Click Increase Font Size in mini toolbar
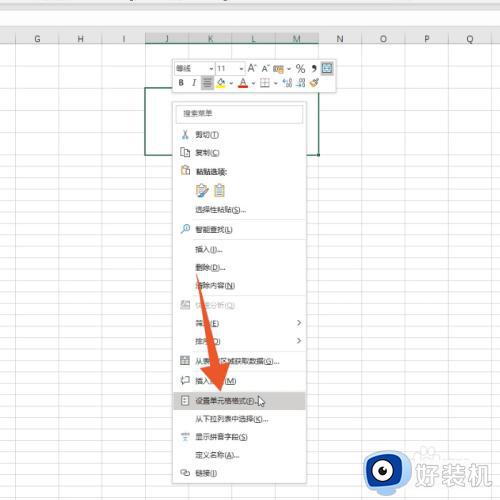Screen dimensions: 500x500 (x=252, y=69)
